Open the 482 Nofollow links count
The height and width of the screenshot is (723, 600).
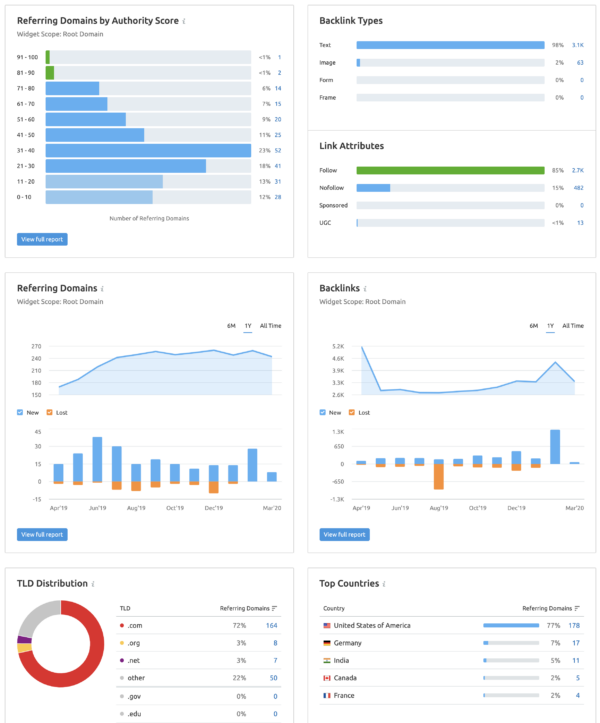coord(579,188)
